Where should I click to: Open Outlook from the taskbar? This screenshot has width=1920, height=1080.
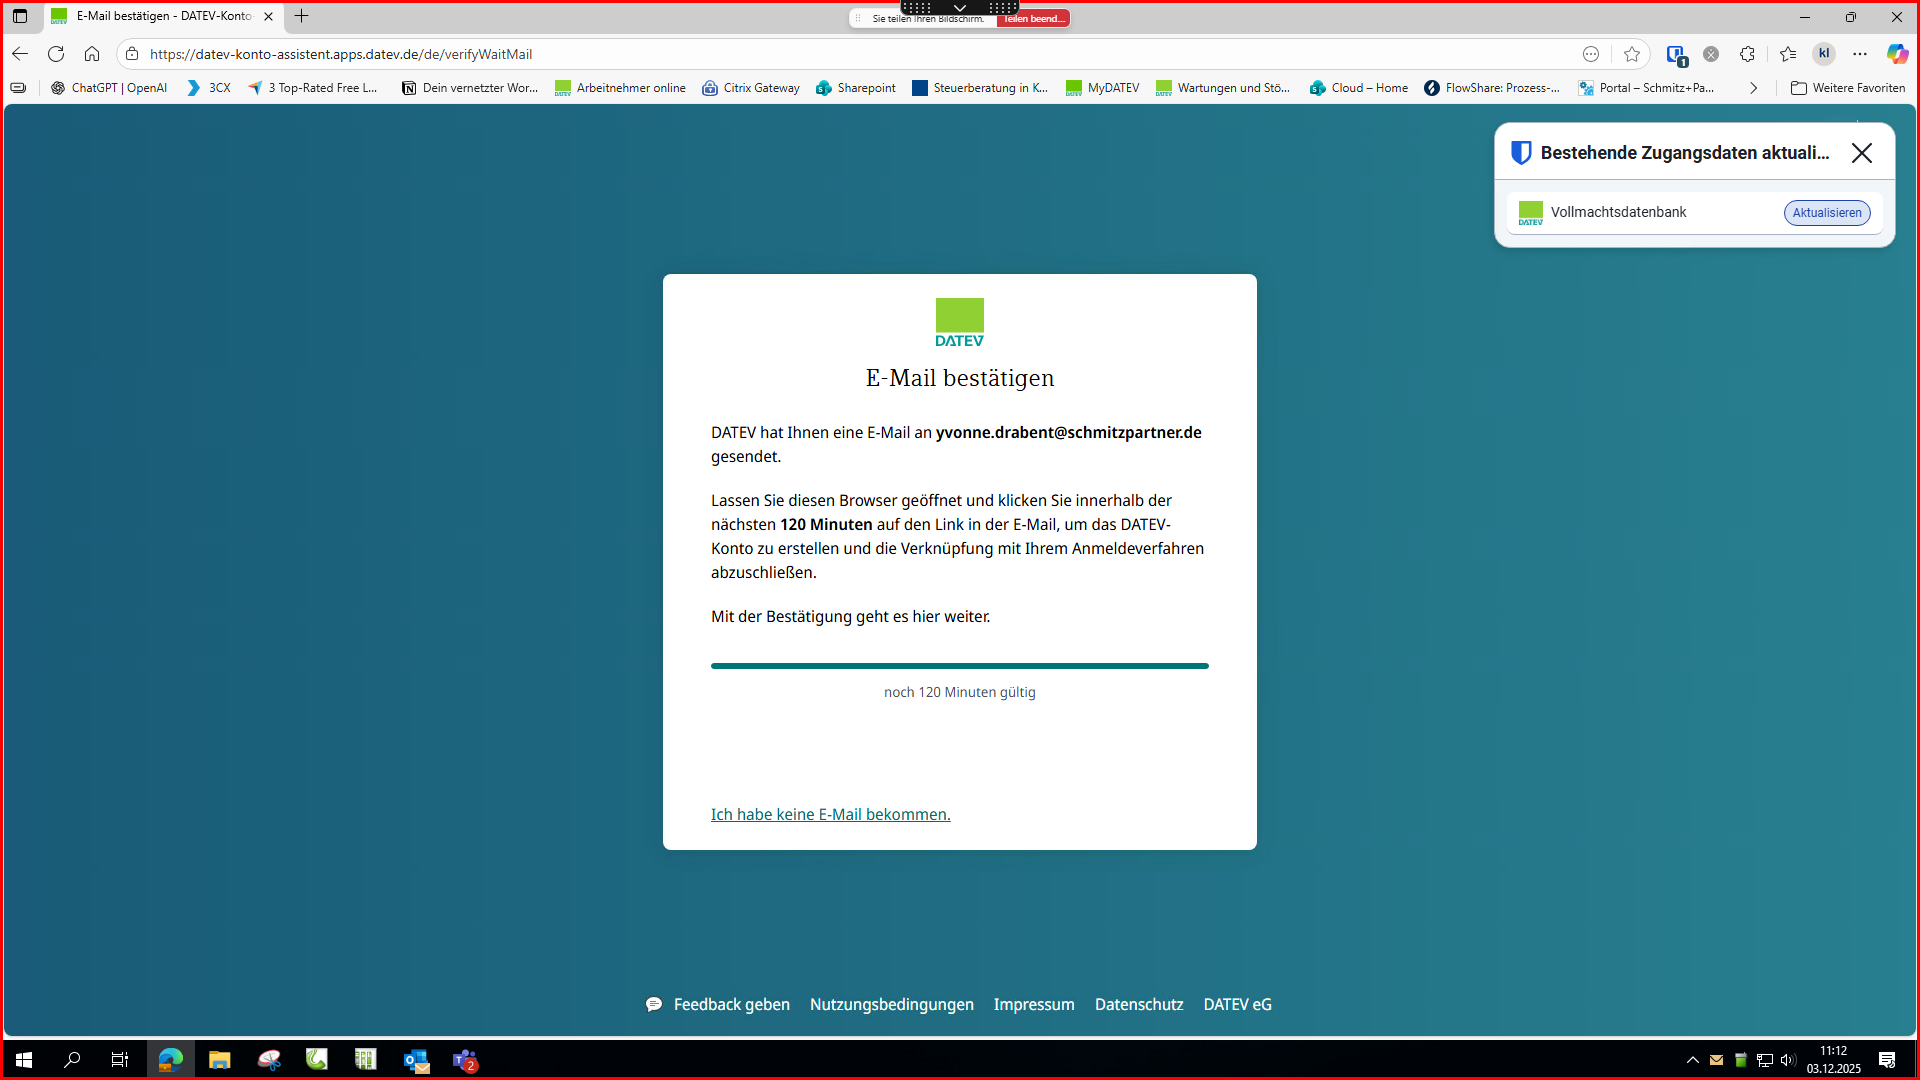tap(416, 1060)
